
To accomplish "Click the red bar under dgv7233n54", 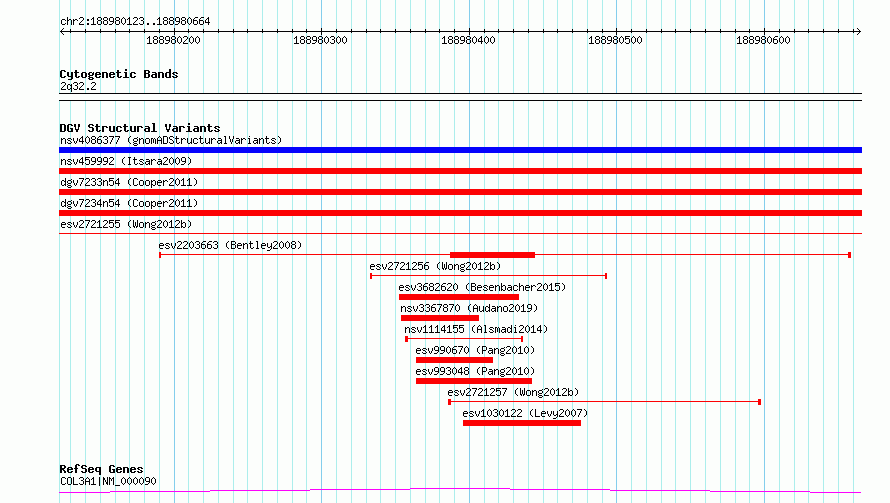I will pyautogui.click(x=460, y=192).
